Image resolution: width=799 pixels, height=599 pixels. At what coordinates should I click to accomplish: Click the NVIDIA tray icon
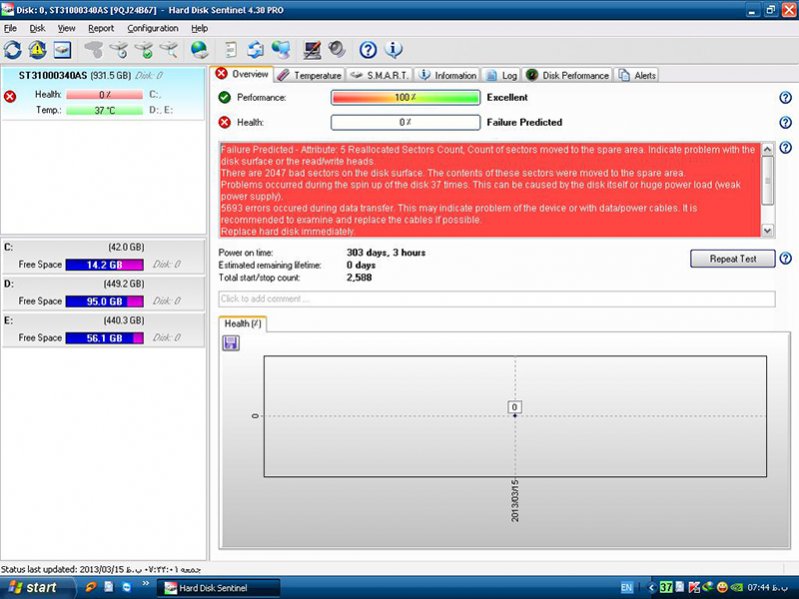[x=736, y=587]
